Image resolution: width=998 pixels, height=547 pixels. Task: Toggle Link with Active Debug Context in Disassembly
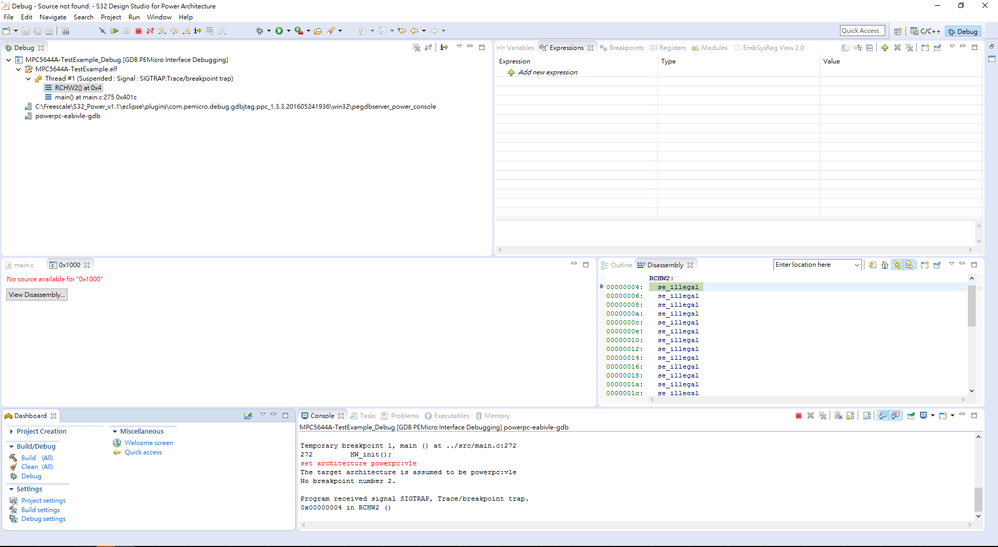[x=897, y=265]
